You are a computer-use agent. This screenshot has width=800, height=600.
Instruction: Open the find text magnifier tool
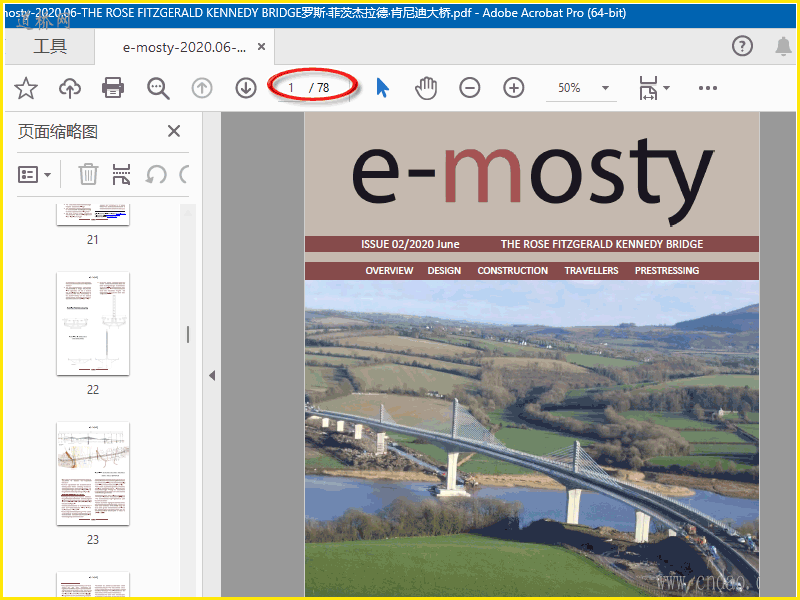(x=158, y=88)
